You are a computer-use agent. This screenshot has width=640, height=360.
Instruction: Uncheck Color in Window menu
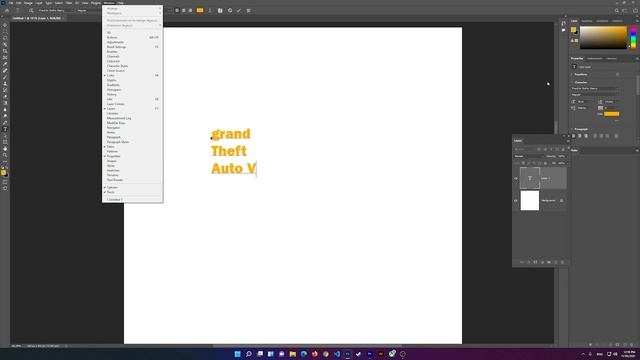132,76
